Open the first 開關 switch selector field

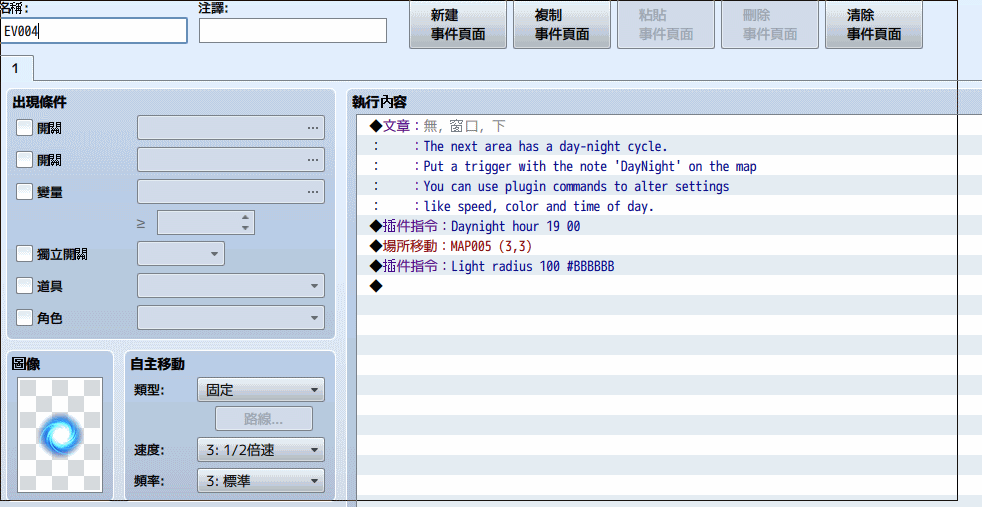230,128
